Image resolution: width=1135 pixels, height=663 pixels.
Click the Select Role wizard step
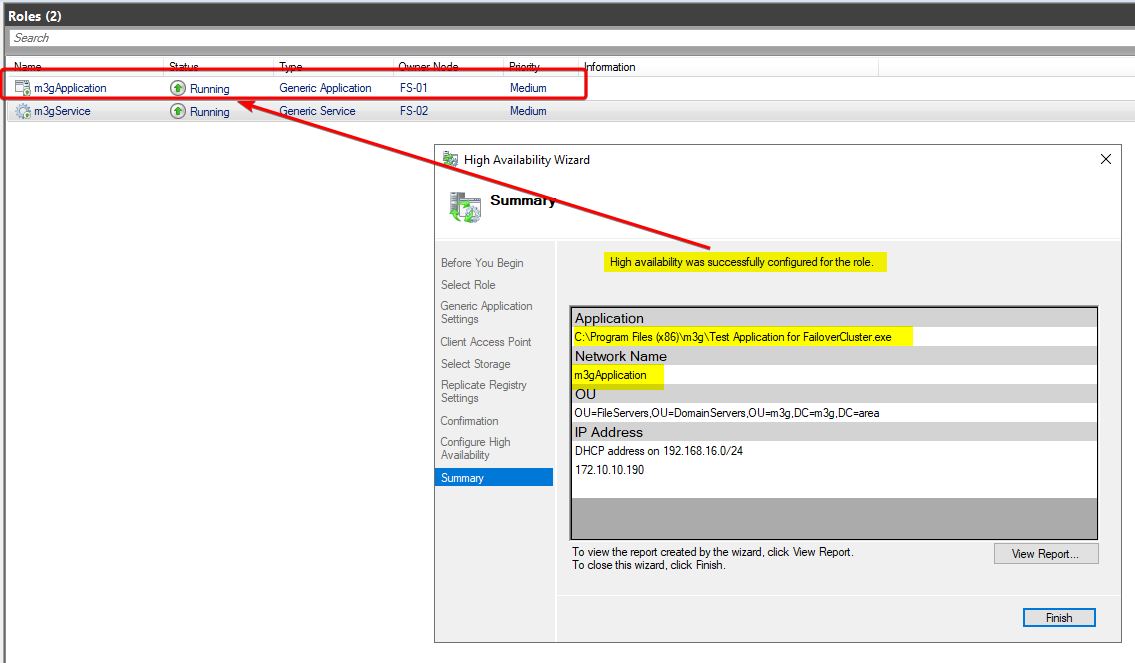(468, 284)
